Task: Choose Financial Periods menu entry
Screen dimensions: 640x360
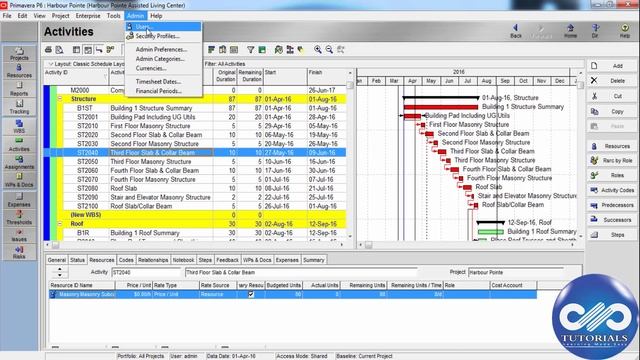Action: (164, 91)
